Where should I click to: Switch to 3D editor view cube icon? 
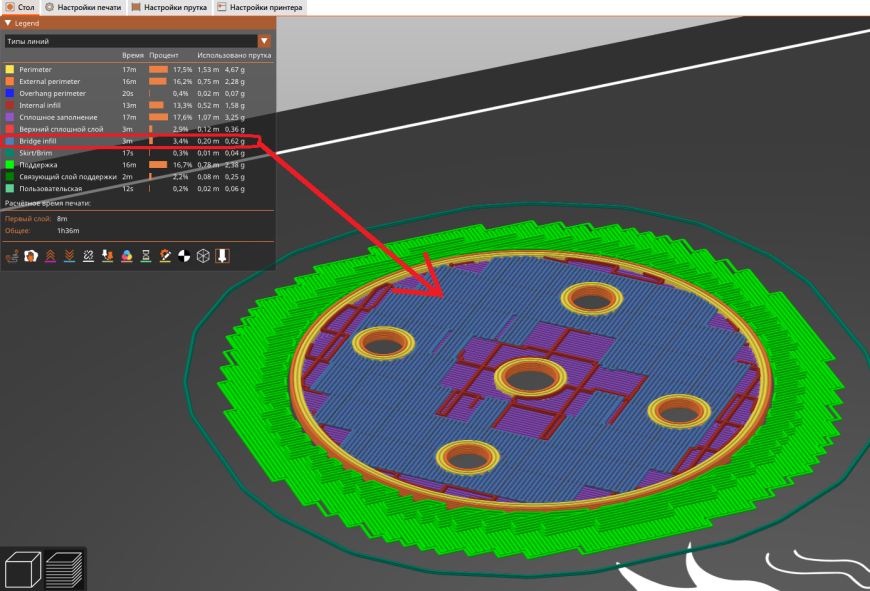[23, 569]
